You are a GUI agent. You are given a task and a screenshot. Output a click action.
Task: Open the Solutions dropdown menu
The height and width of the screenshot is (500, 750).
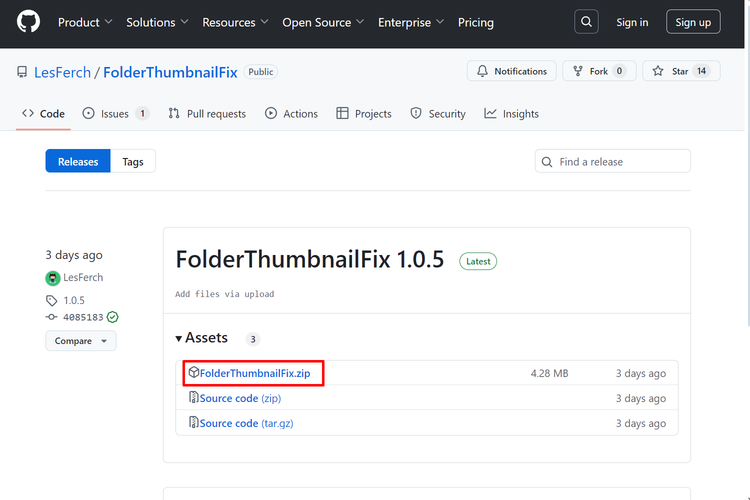(157, 22)
